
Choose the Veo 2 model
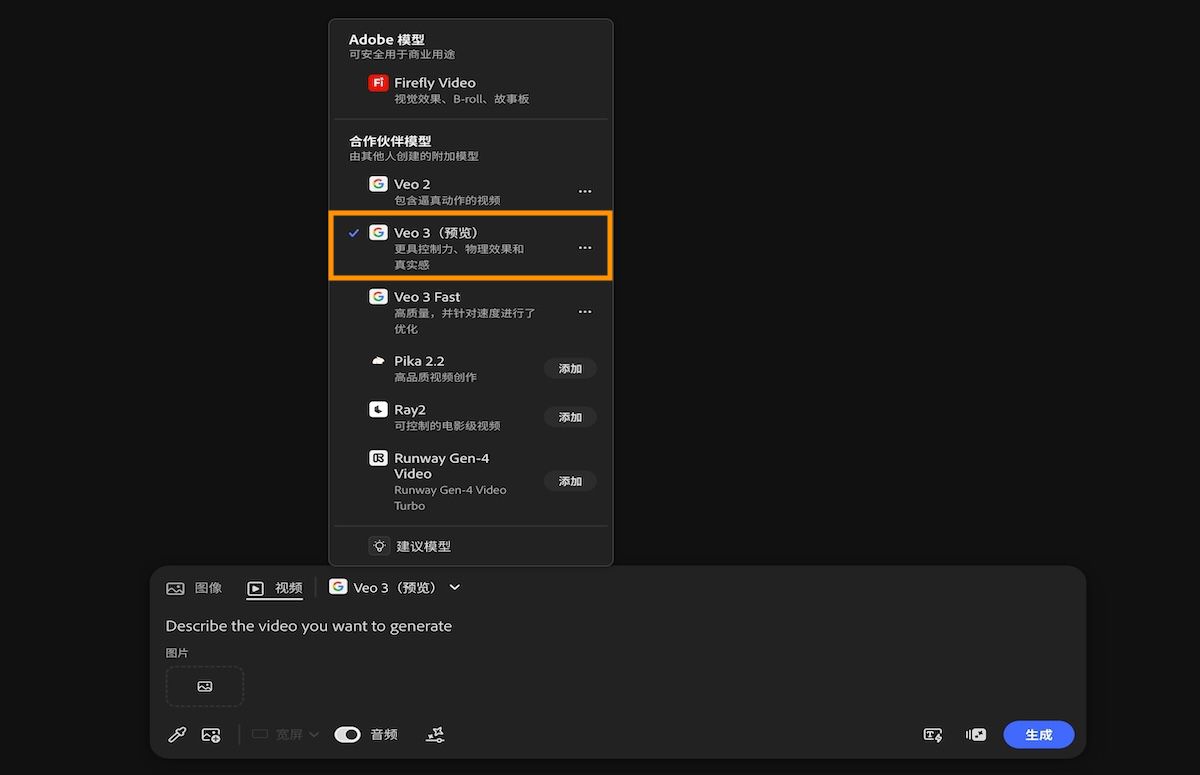(x=470, y=191)
